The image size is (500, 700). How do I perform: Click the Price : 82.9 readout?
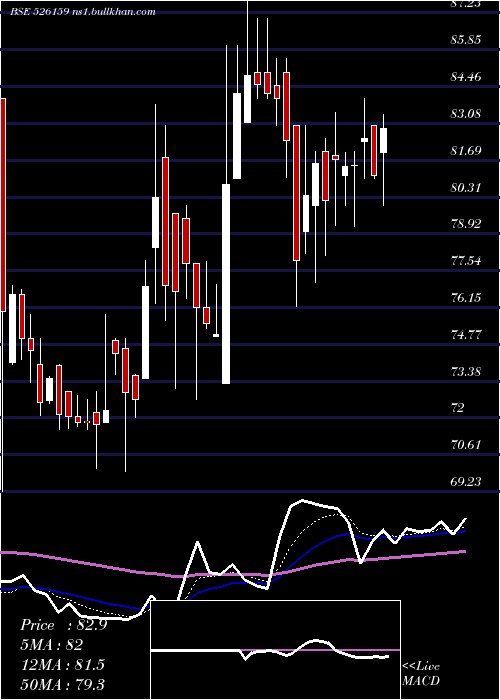(x=63, y=625)
